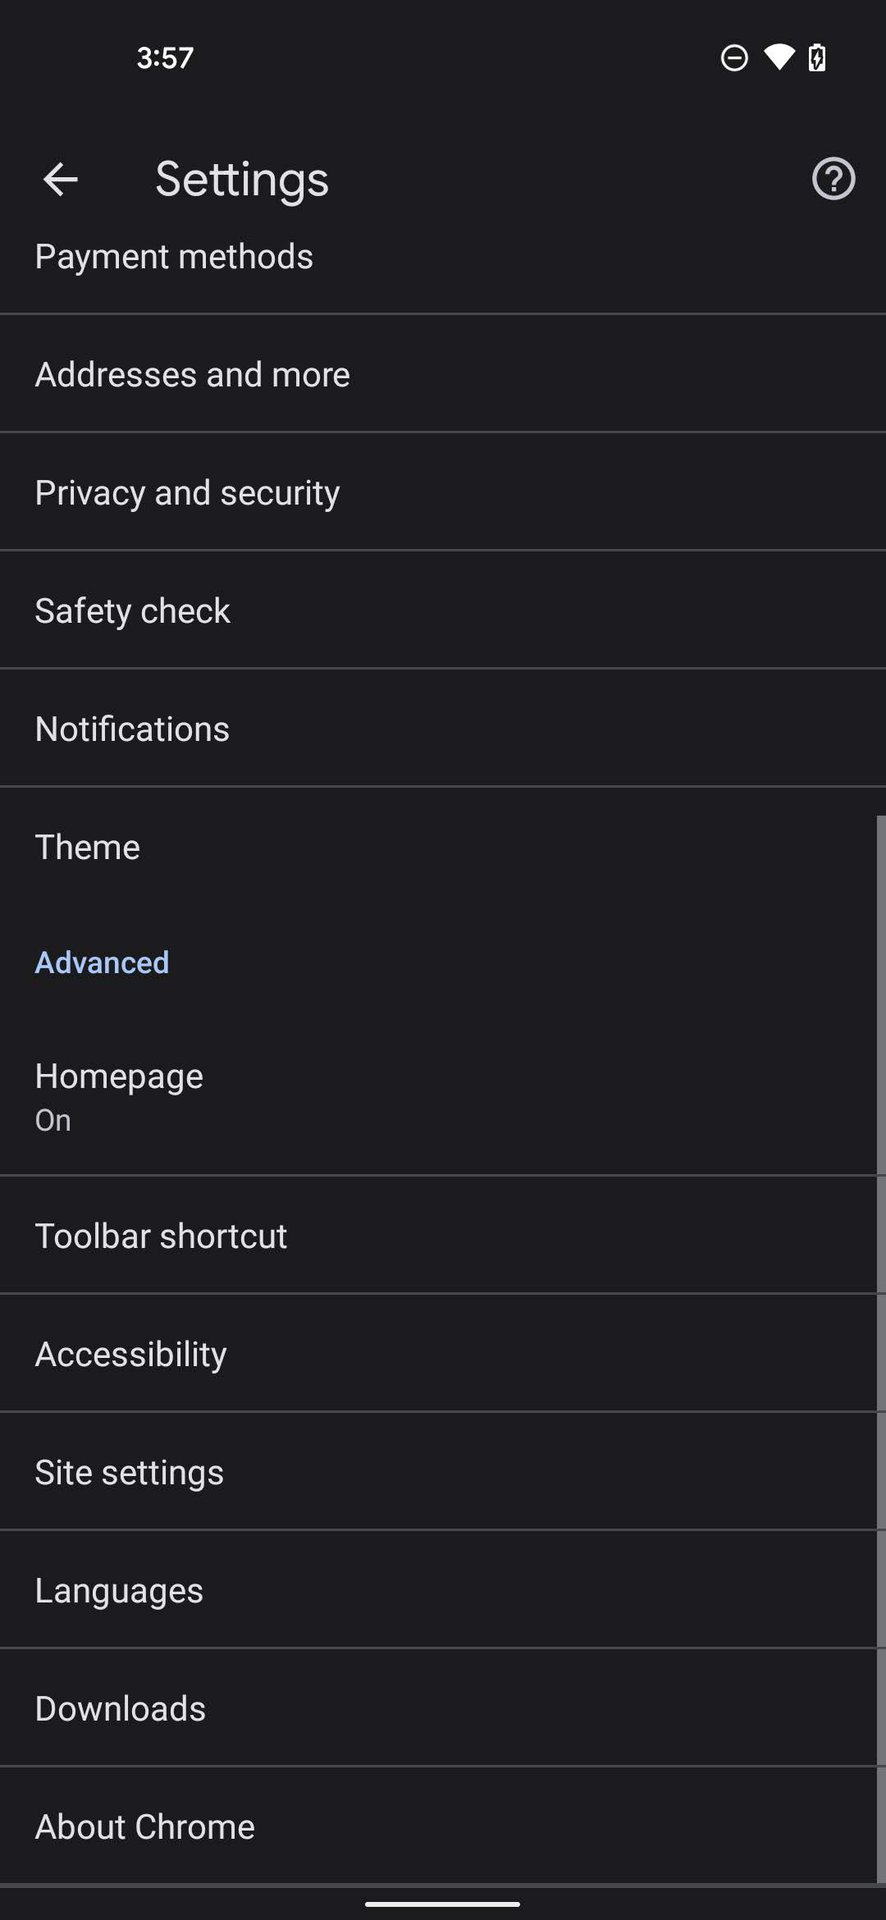
Task: Select Toolbar shortcut
Action: (161, 1236)
